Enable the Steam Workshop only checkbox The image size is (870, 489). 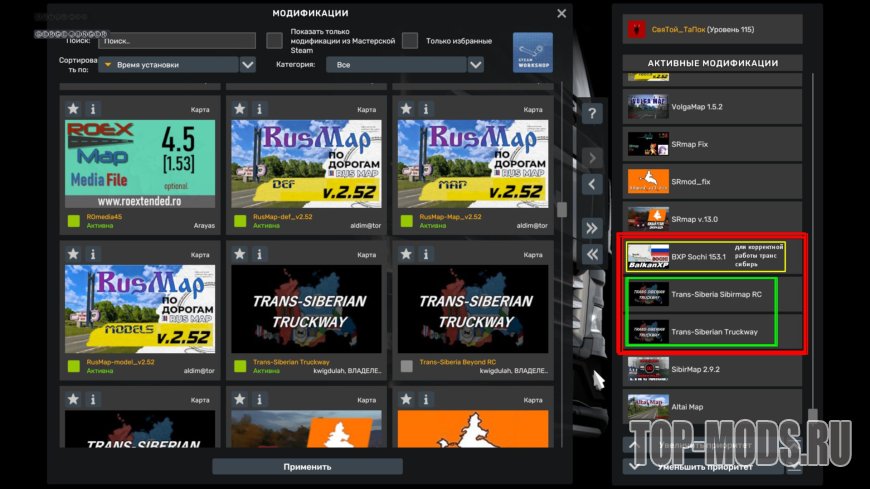(274, 41)
